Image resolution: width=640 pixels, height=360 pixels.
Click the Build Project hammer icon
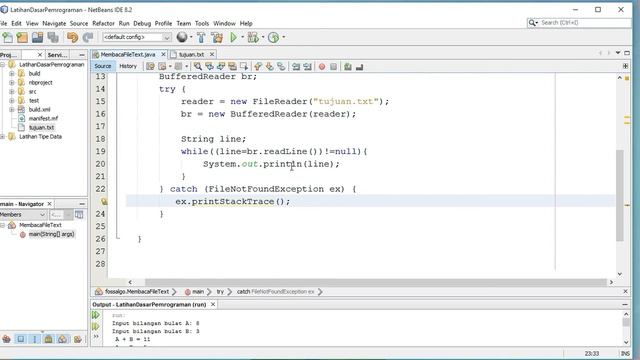(201, 38)
